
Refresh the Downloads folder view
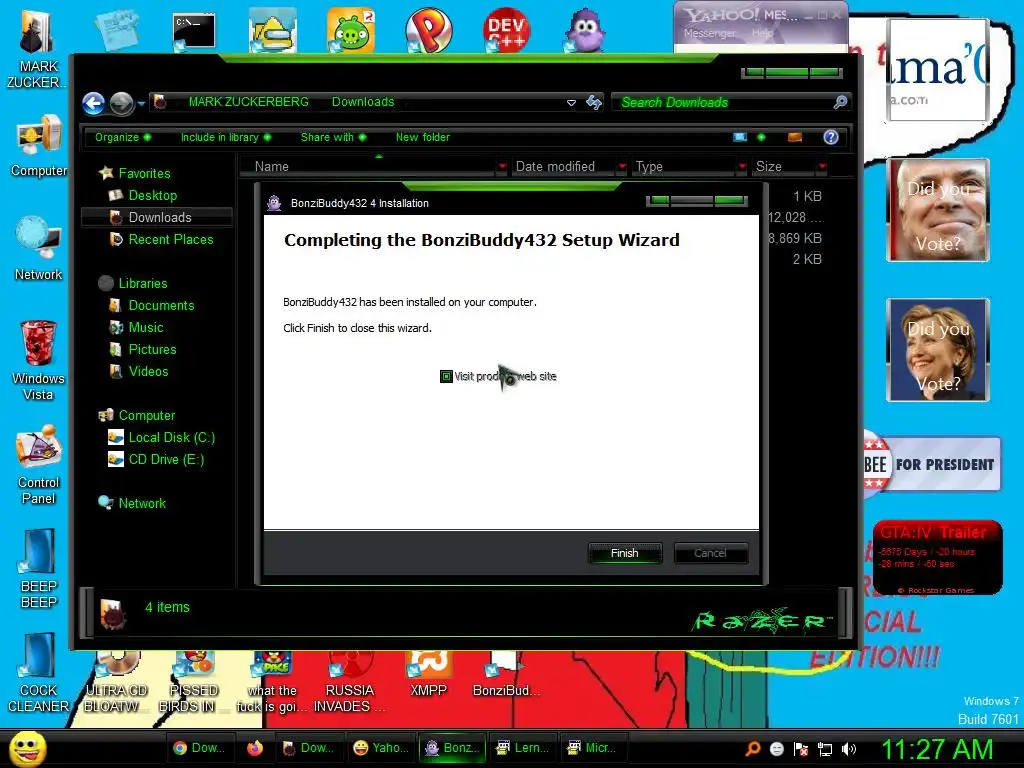coord(594,103)
